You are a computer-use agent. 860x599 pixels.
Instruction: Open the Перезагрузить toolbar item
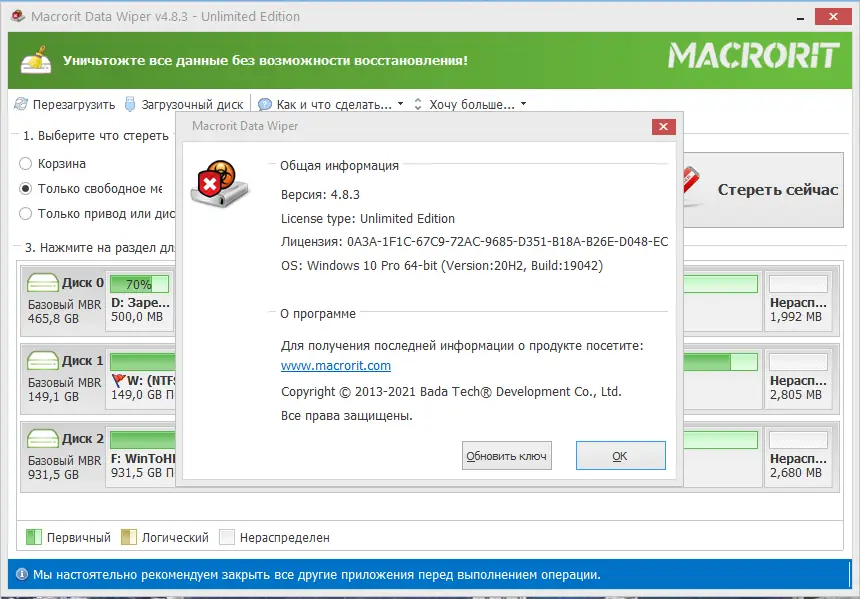(x=65, y=104)
